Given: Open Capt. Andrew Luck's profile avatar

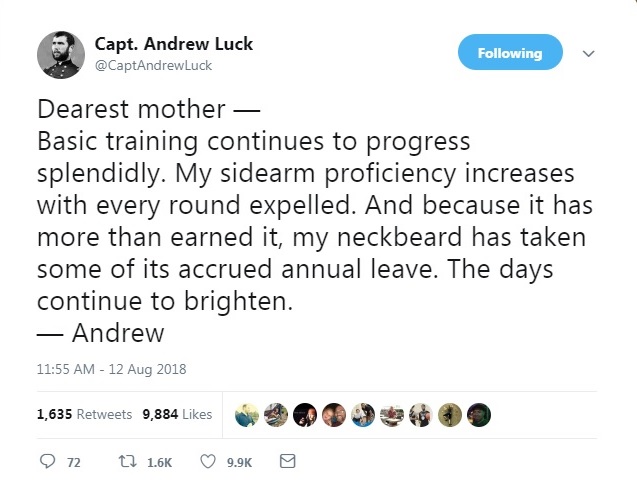Looking at the screenshot, I should coord(59,54).
